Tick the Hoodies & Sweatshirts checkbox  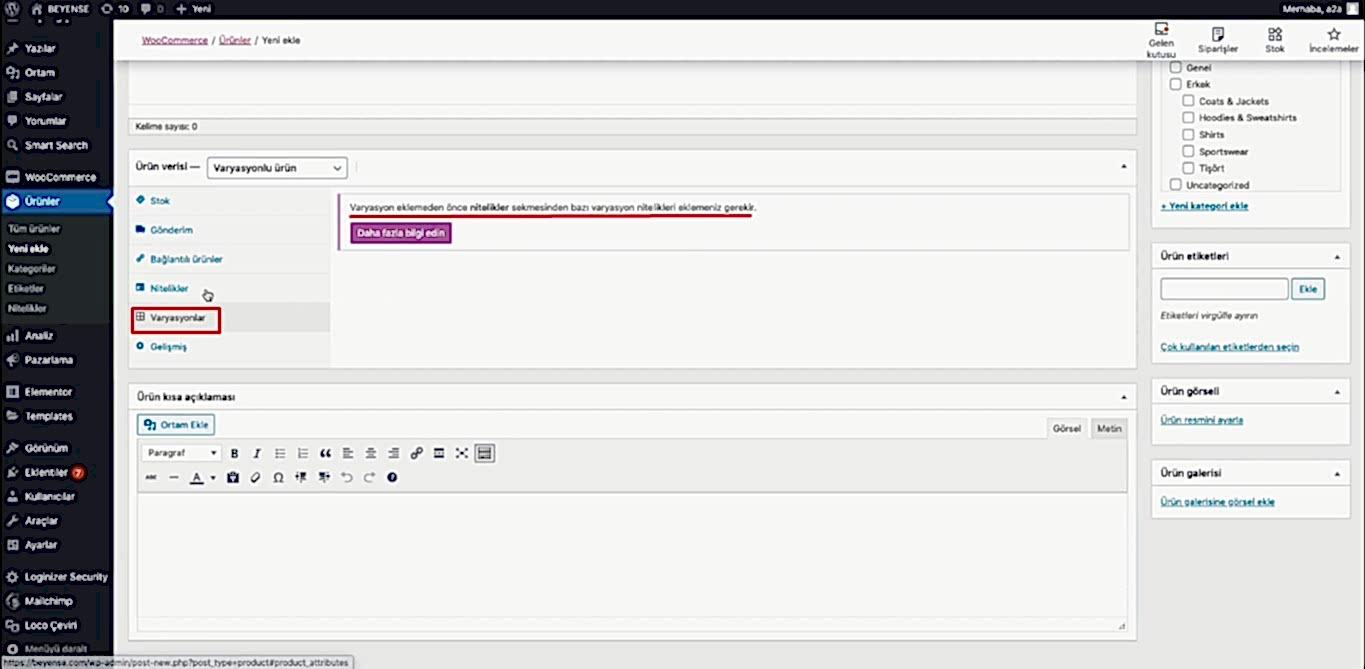pos(1189,118)
